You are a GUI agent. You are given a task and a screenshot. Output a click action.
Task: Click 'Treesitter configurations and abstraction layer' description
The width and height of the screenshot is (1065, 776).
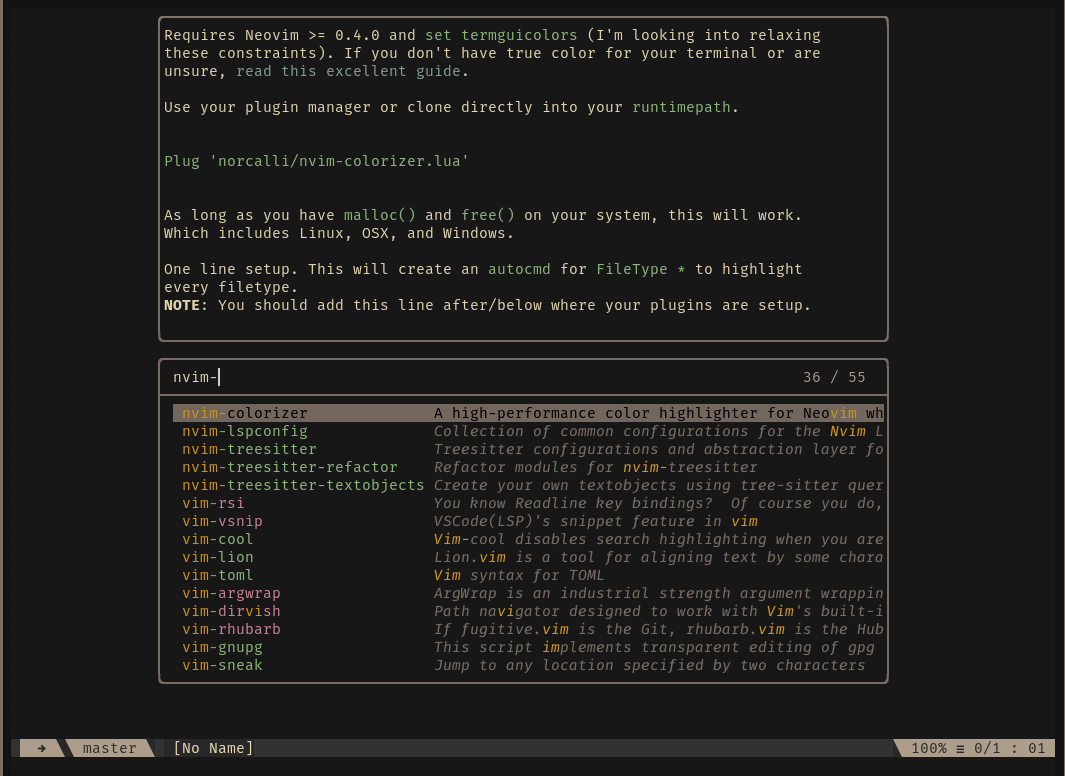658,449
